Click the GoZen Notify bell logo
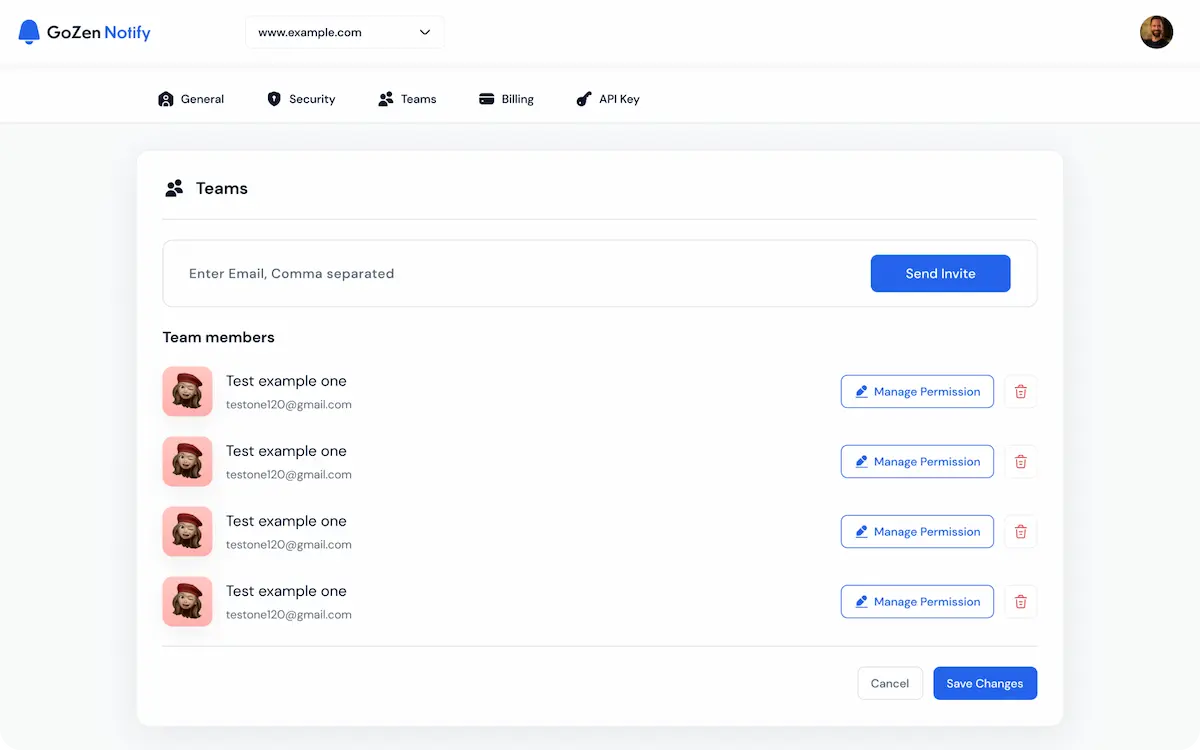The width and height of the screenshot is (1200, 750). pyautogui.click(x=28, y=31)
